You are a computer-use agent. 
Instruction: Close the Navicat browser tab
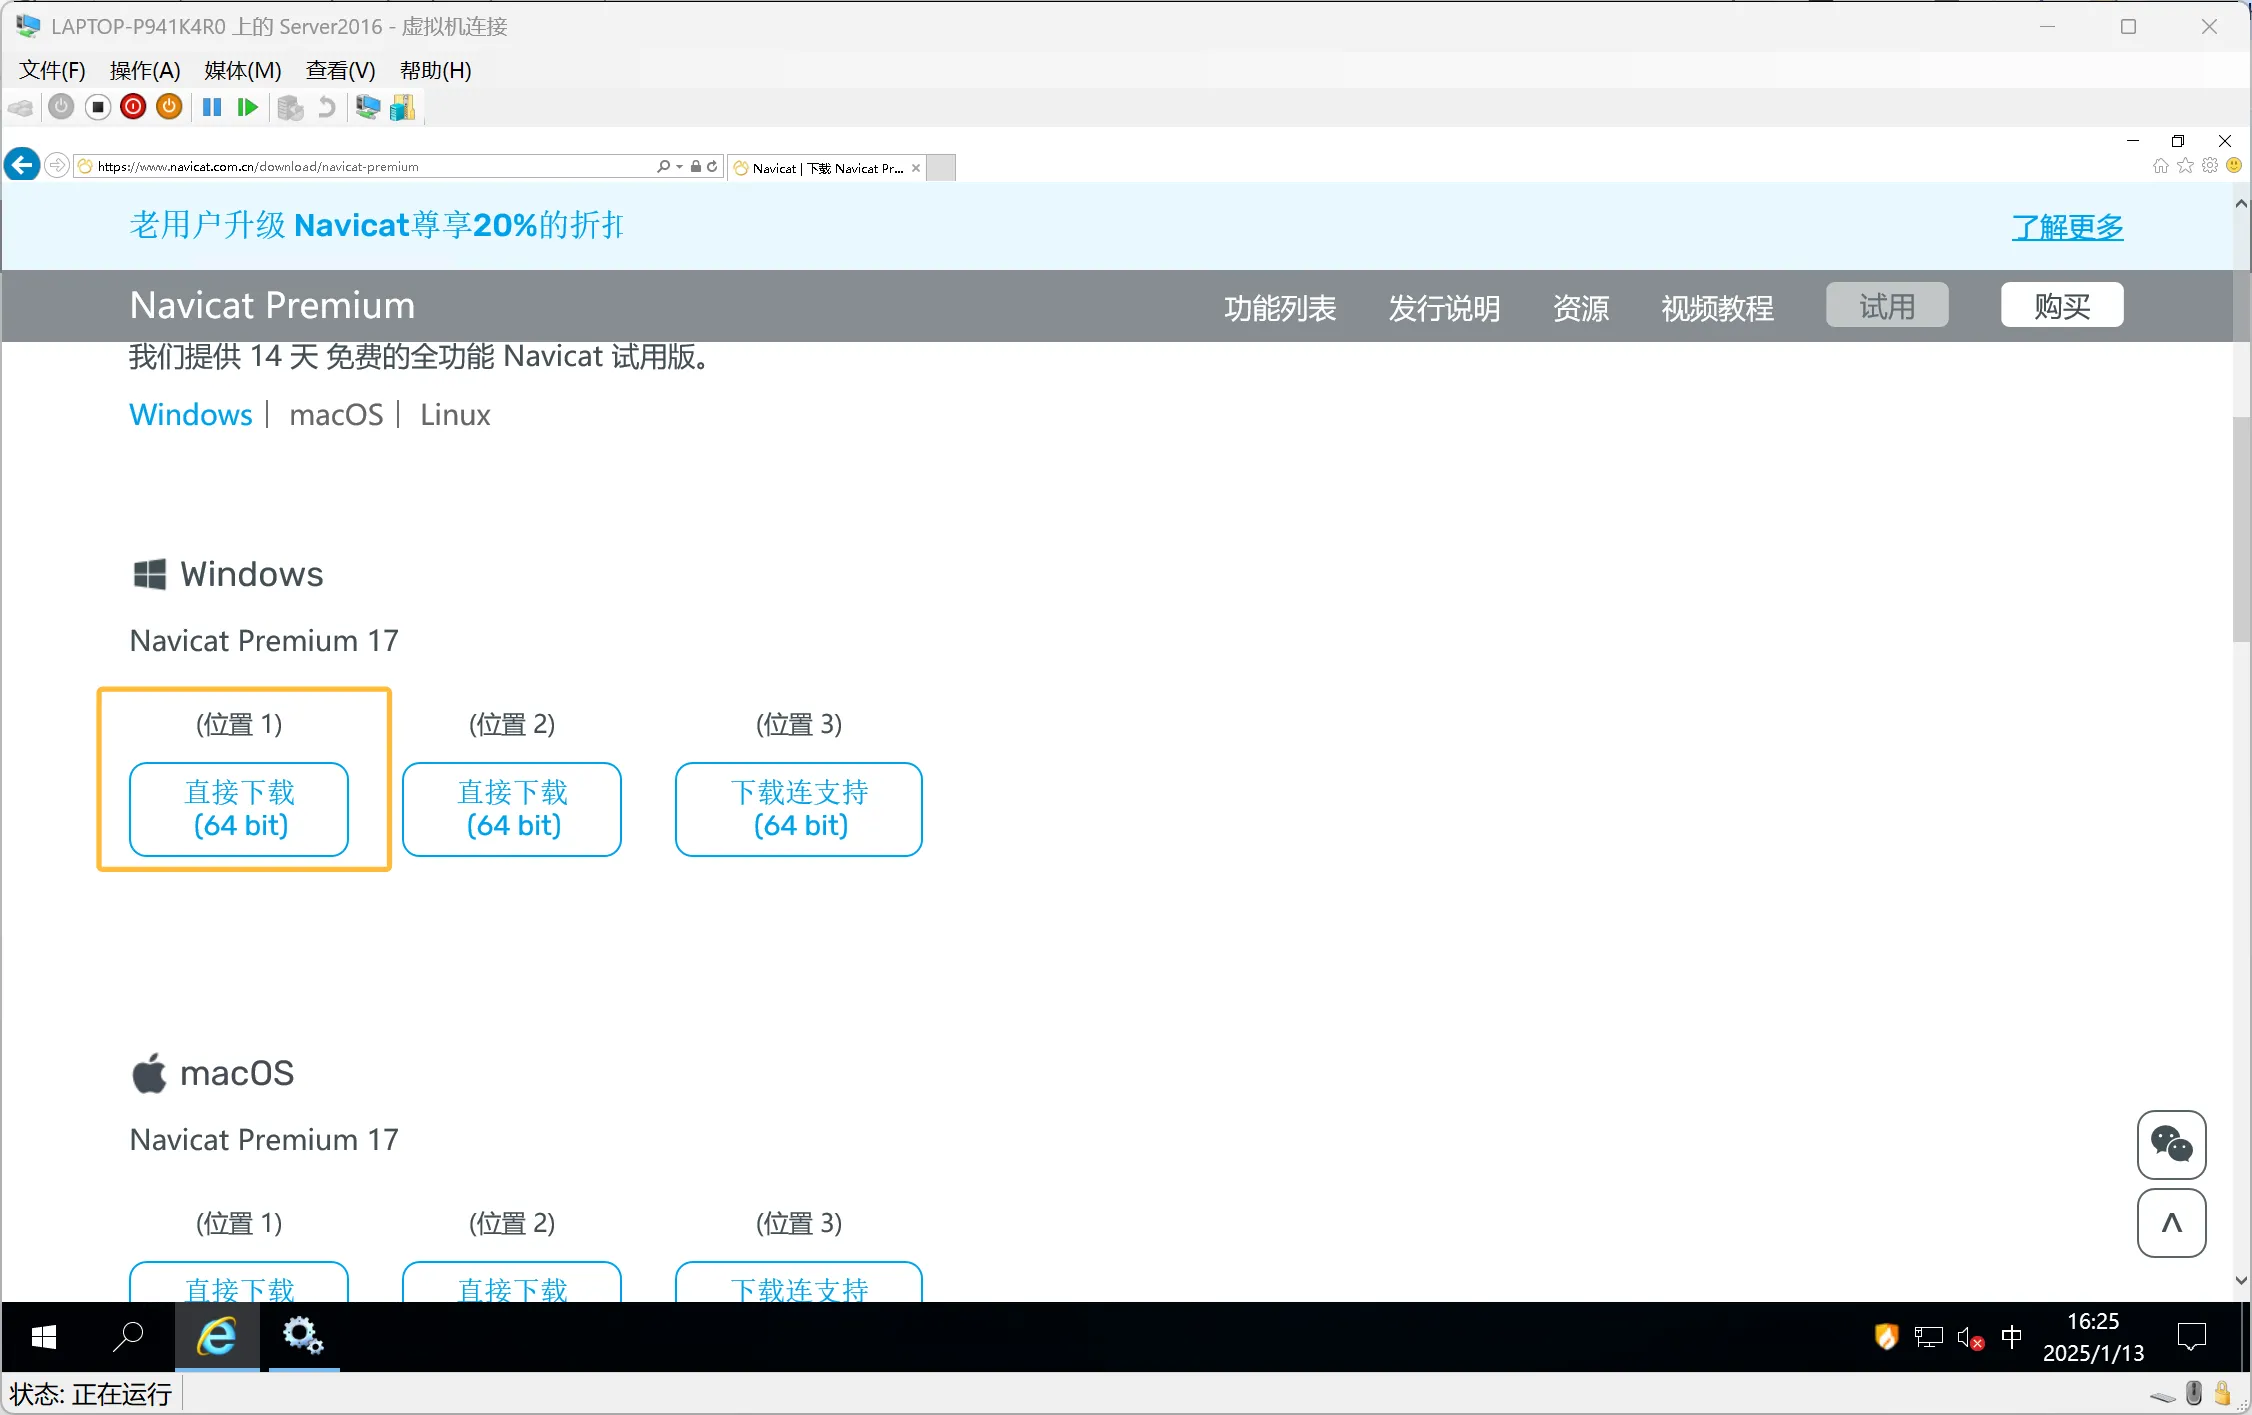pos(916,168)
